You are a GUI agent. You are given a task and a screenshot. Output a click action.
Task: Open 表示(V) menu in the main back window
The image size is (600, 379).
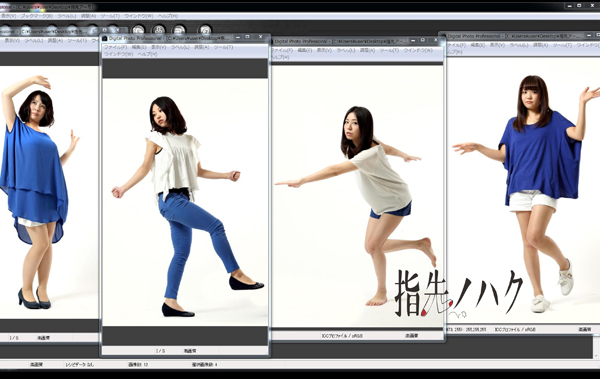point(8,16)
